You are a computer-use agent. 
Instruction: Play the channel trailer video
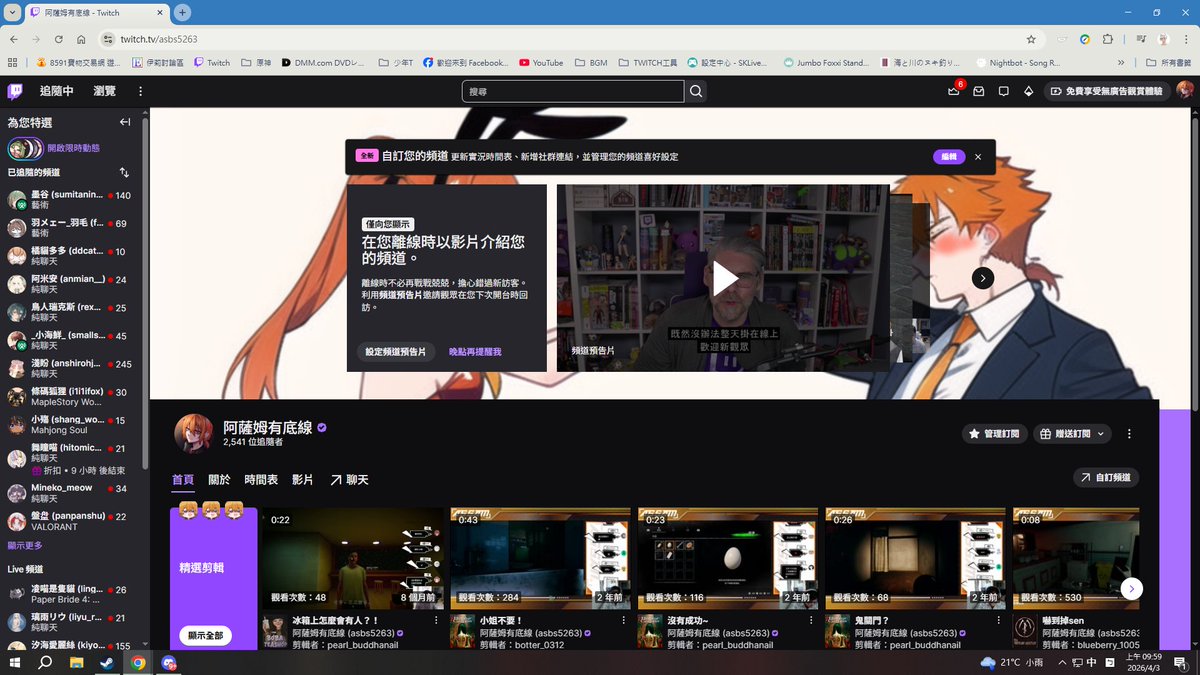(727, 278)
